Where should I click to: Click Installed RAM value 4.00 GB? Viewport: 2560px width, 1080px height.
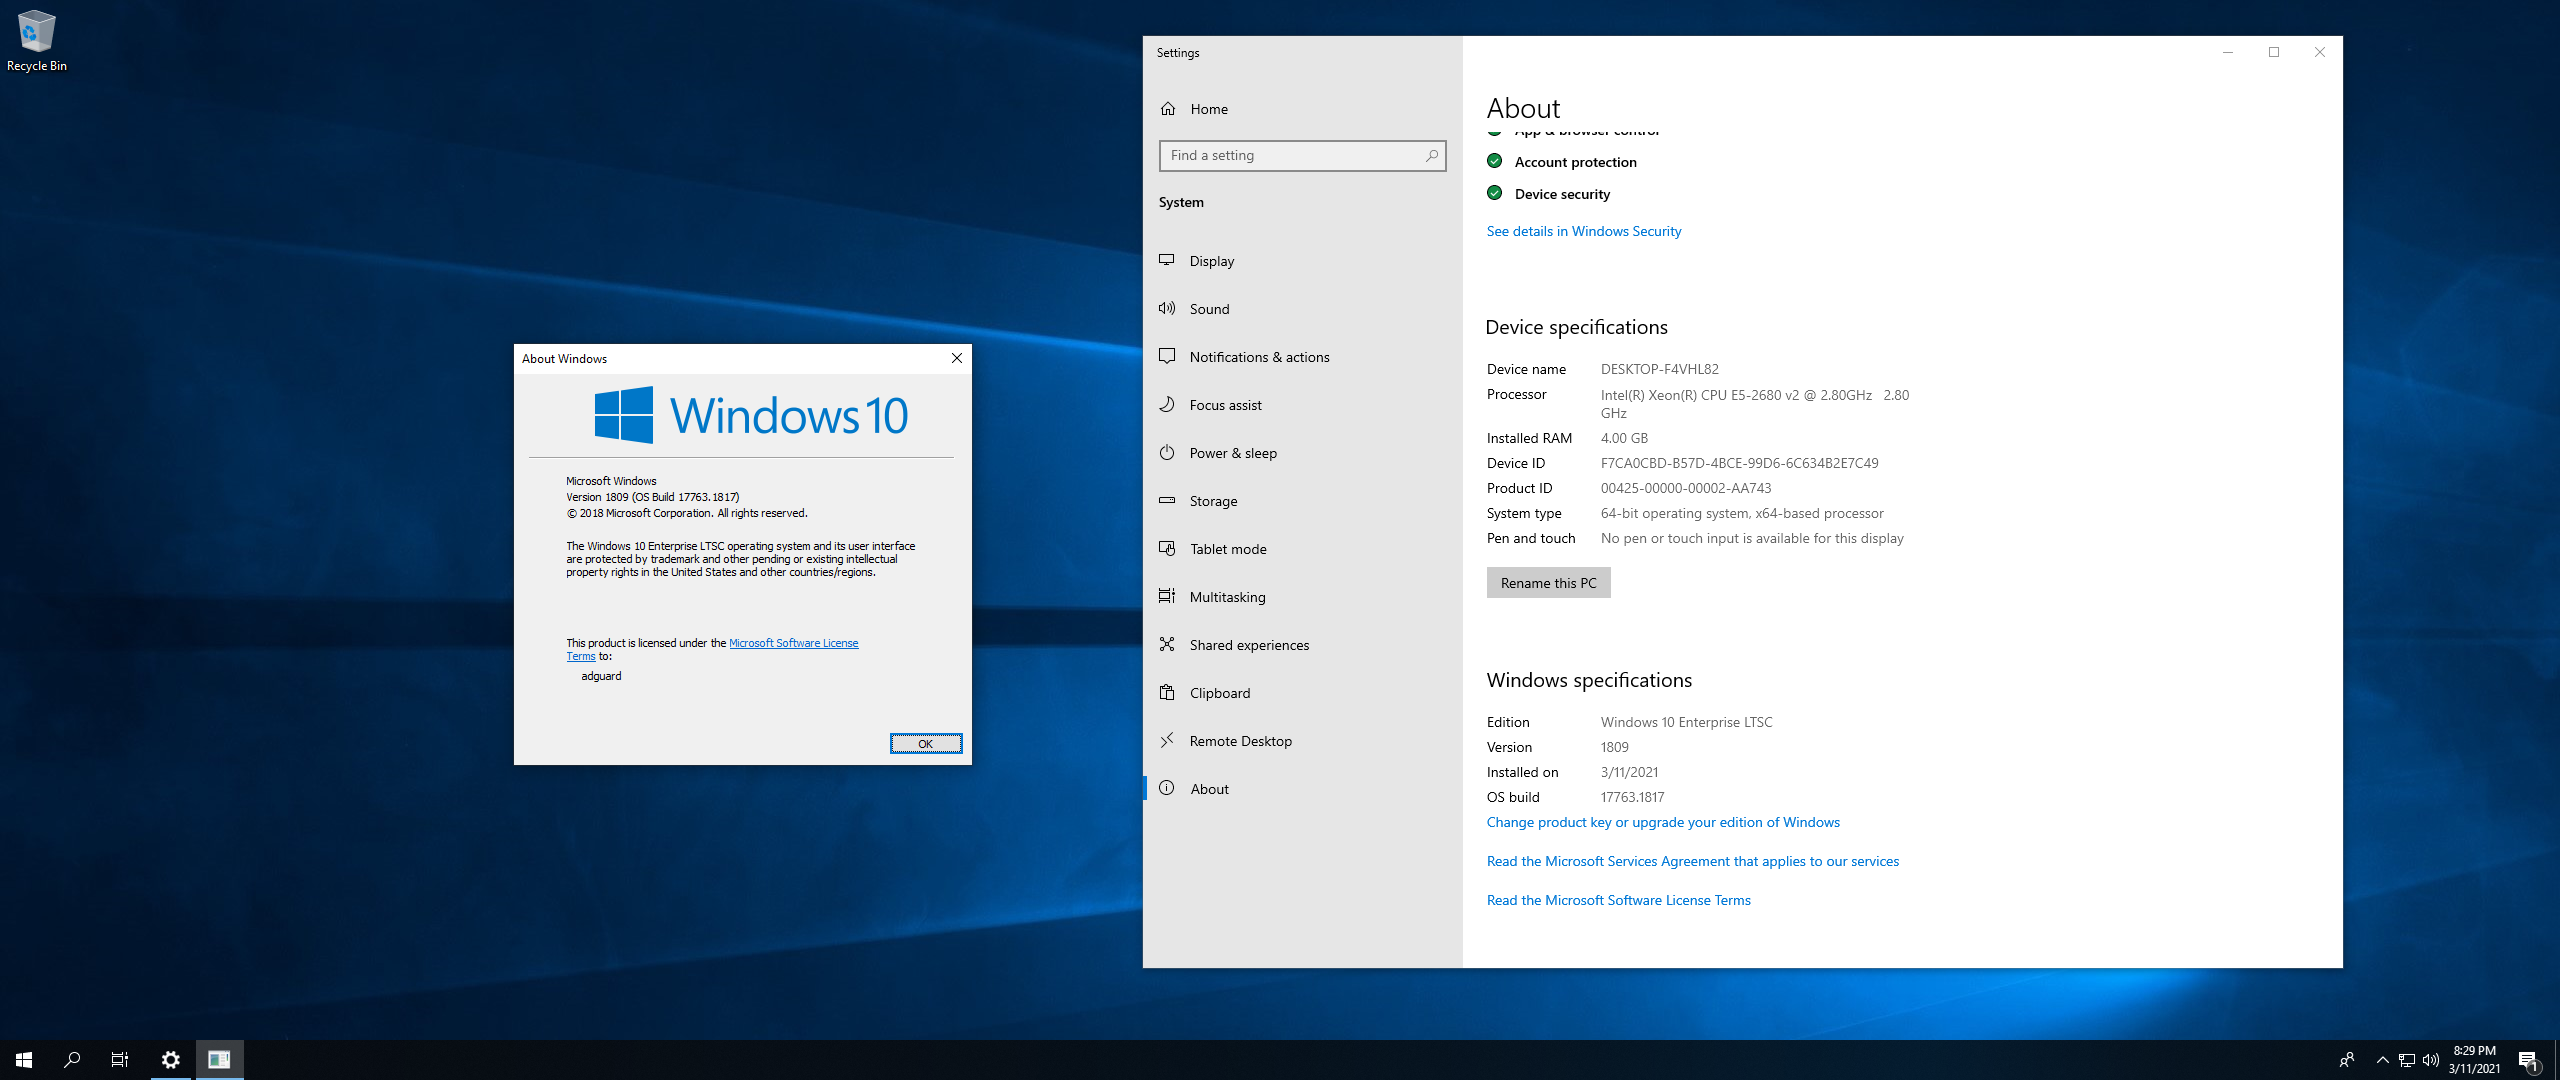click(x=1624, y=438)
